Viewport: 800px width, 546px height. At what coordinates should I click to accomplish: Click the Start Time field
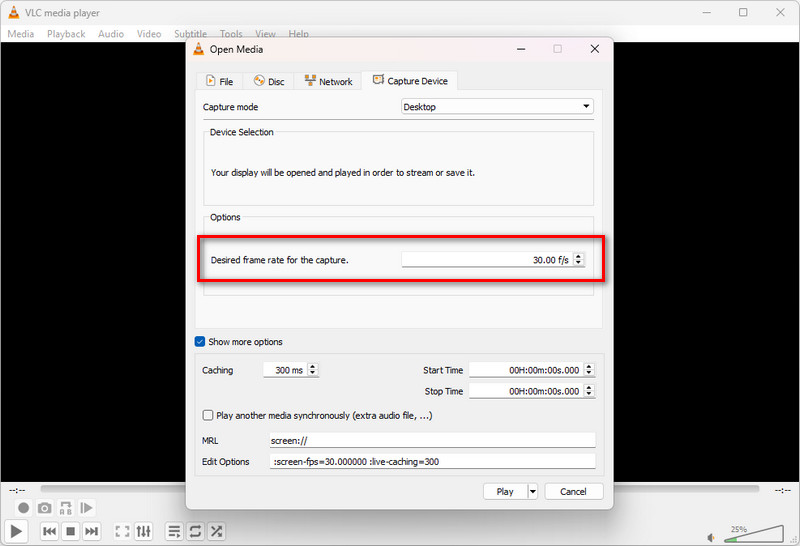tap(526, 370)
